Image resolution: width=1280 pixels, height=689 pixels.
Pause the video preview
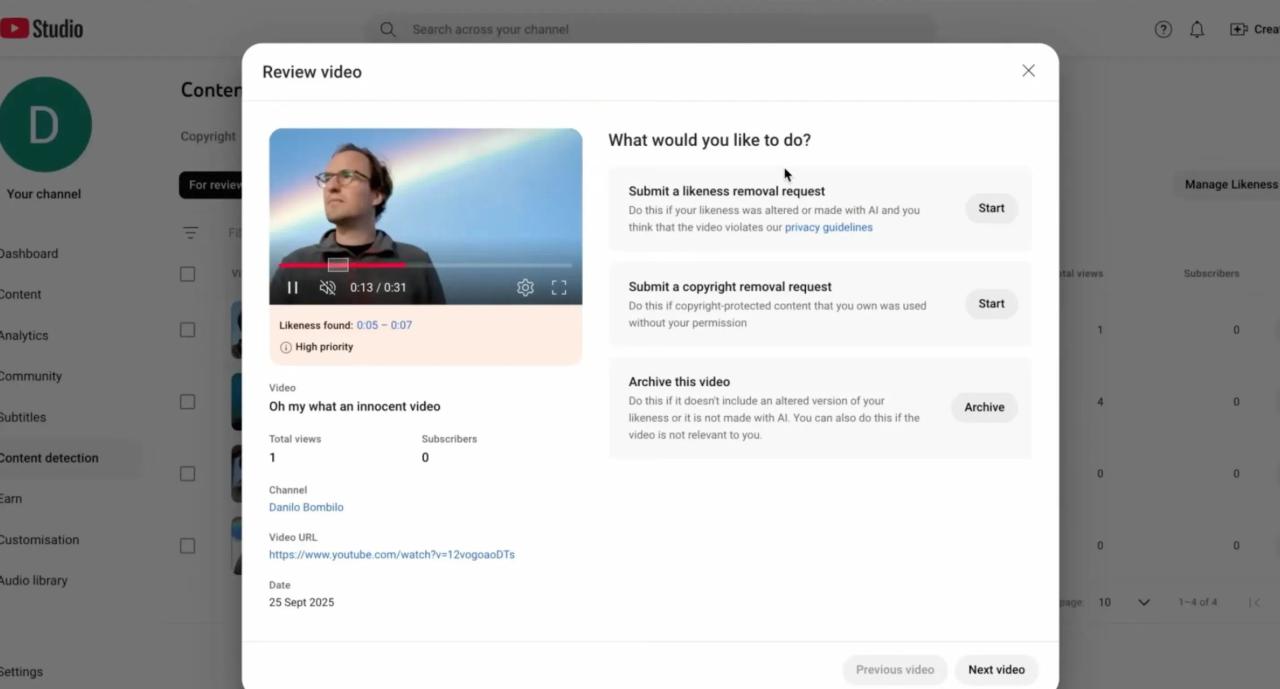pyautogui.click(x=293, y=288)
